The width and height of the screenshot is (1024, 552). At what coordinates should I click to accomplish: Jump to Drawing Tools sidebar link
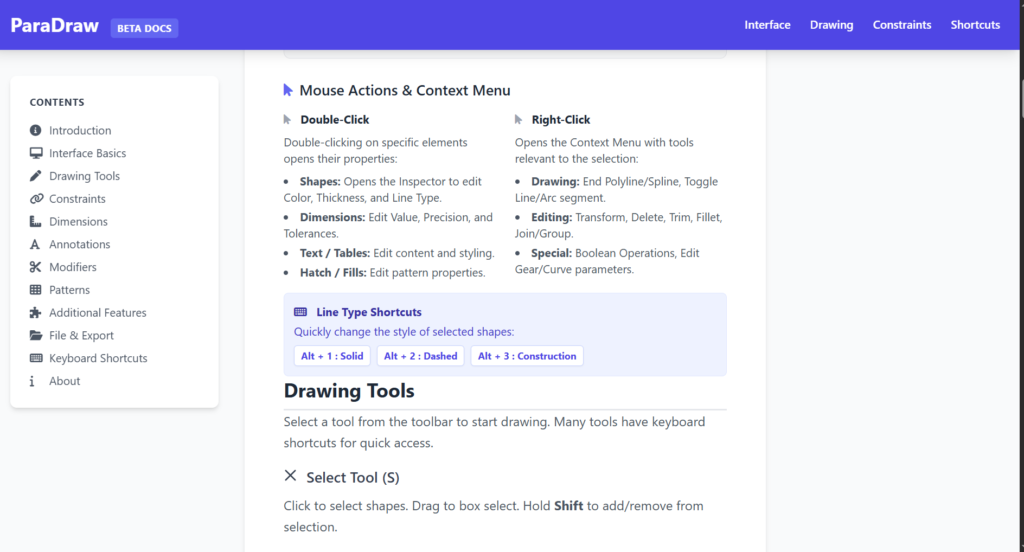point(84,176)
